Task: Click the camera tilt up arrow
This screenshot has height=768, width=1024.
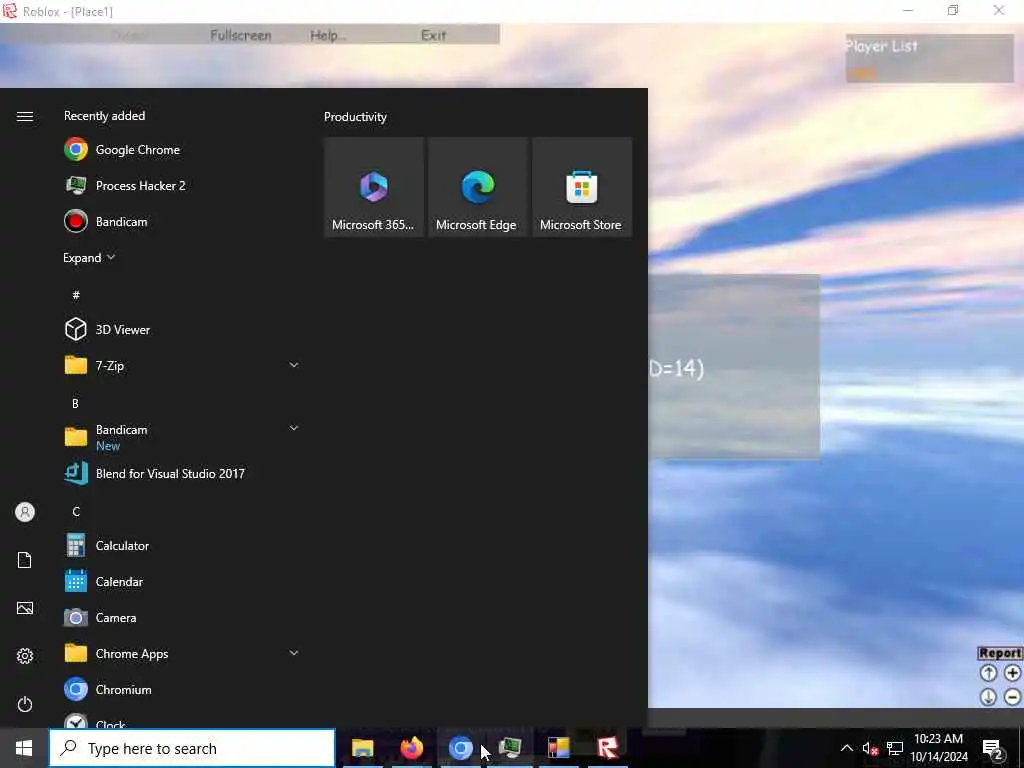Action: pos(988,673)
